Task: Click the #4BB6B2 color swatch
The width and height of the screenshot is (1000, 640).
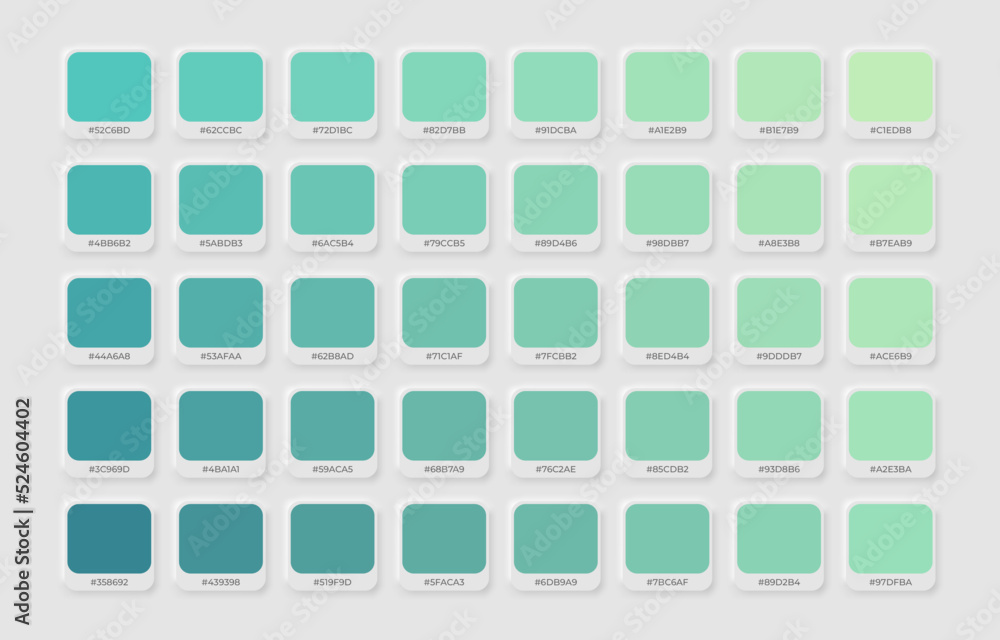Action: tap(109, 200)
